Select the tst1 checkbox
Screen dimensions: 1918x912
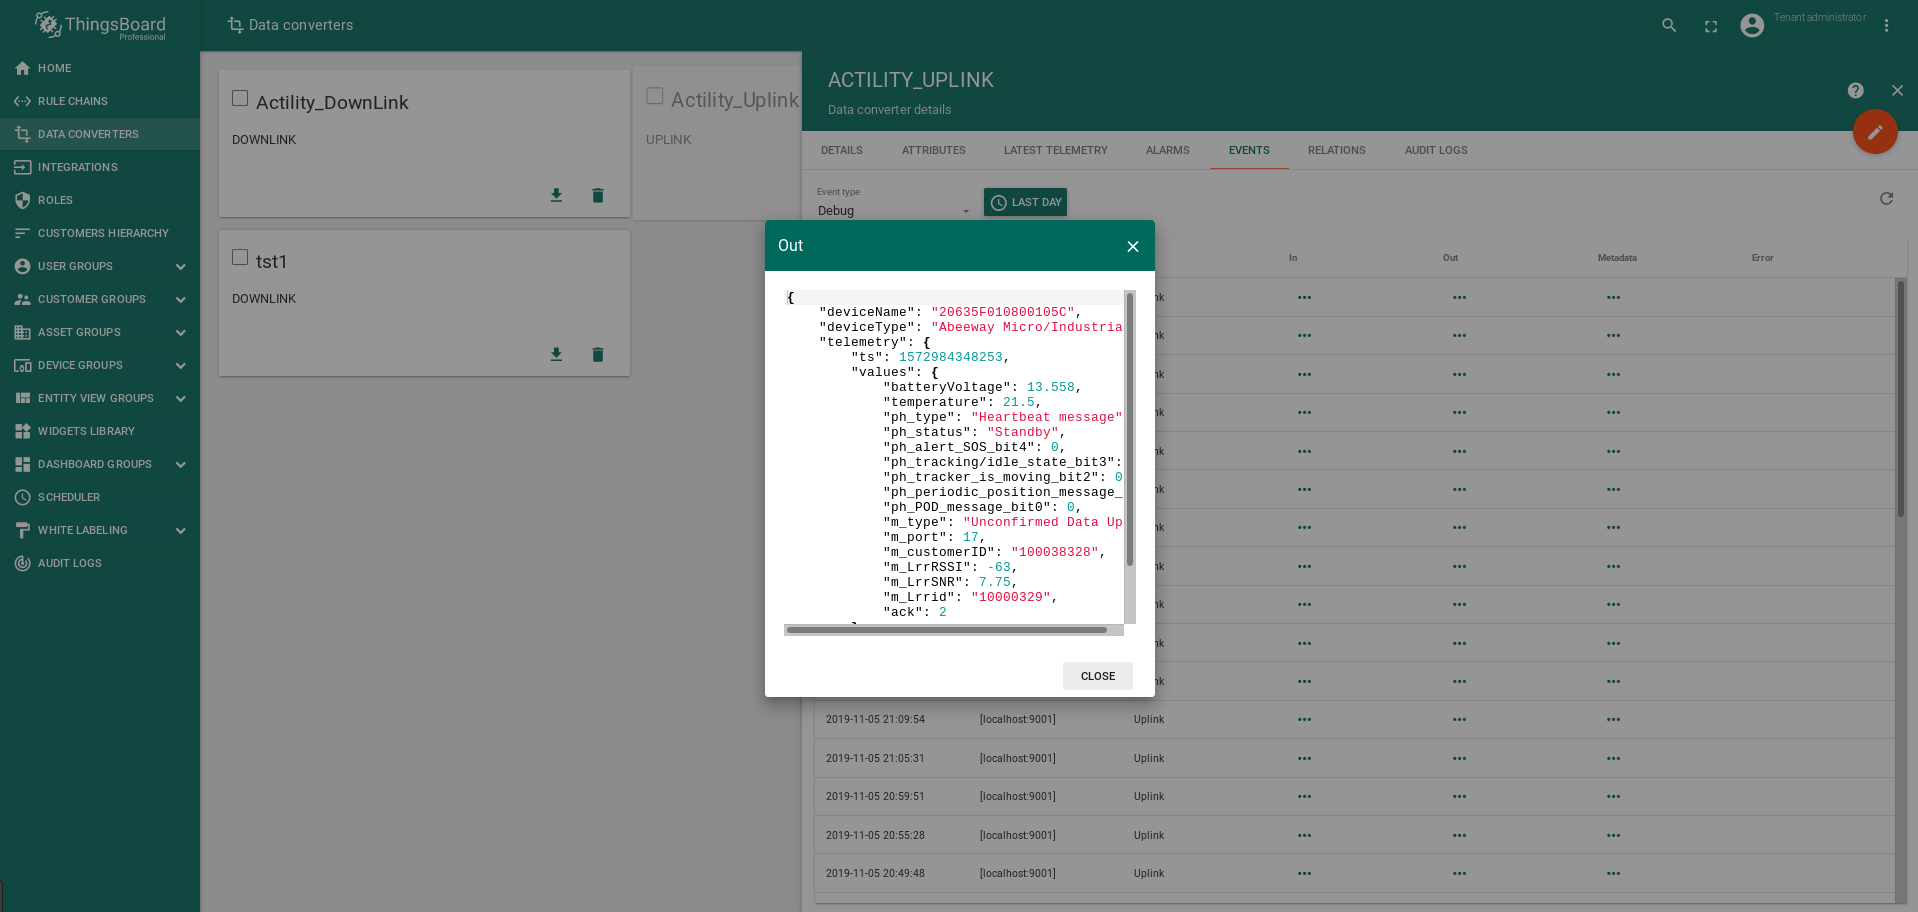click(240, 257)
